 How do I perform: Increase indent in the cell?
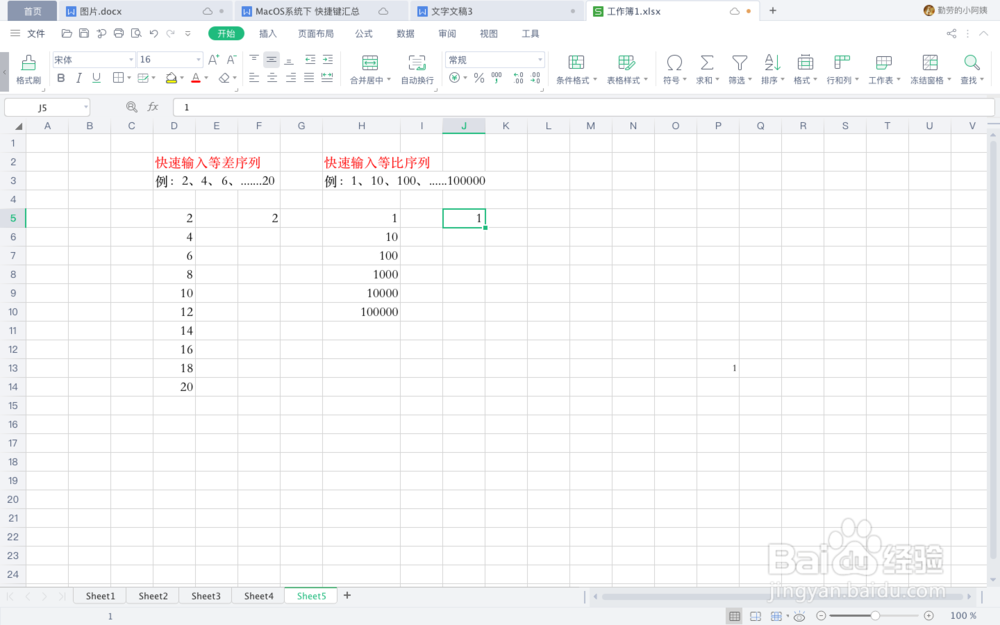328,59
